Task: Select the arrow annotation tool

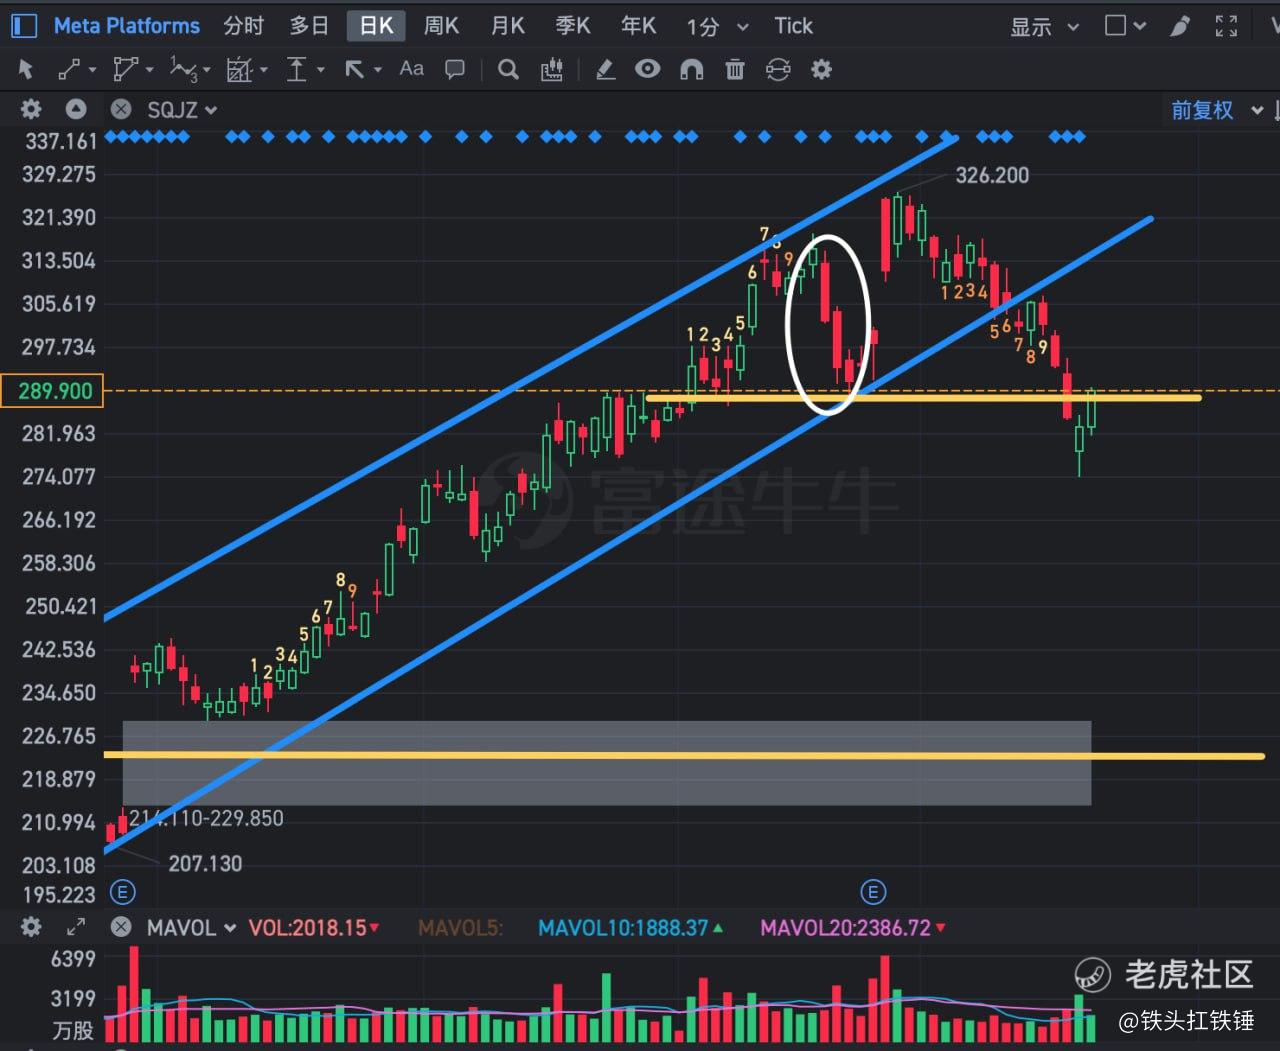Action: click(x=355, y=69)
